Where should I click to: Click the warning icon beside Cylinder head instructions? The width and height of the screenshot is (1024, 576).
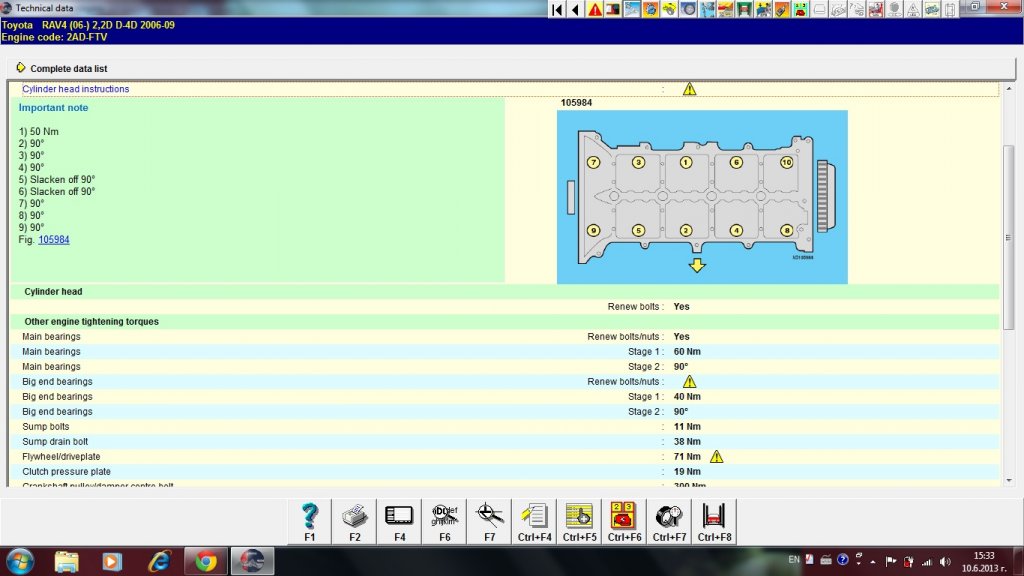pyautogui.click(x=689, y=89)
